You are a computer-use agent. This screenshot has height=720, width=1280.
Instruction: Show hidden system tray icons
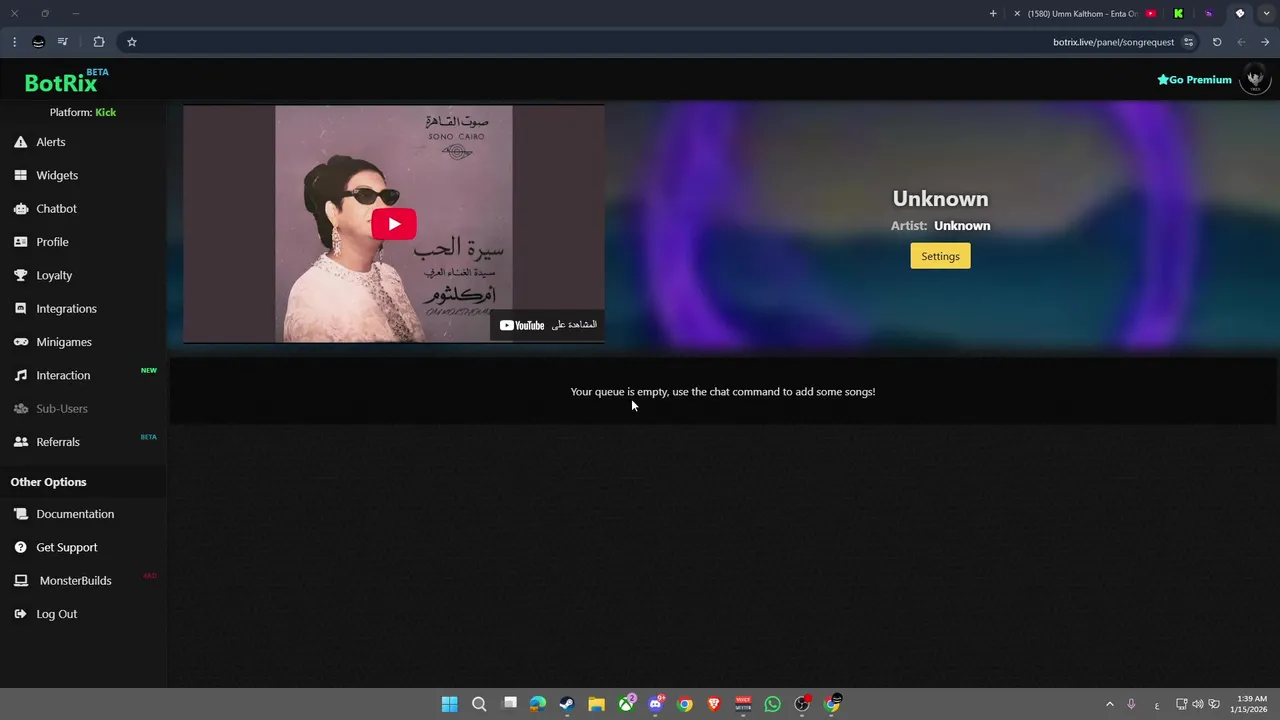1109,704
